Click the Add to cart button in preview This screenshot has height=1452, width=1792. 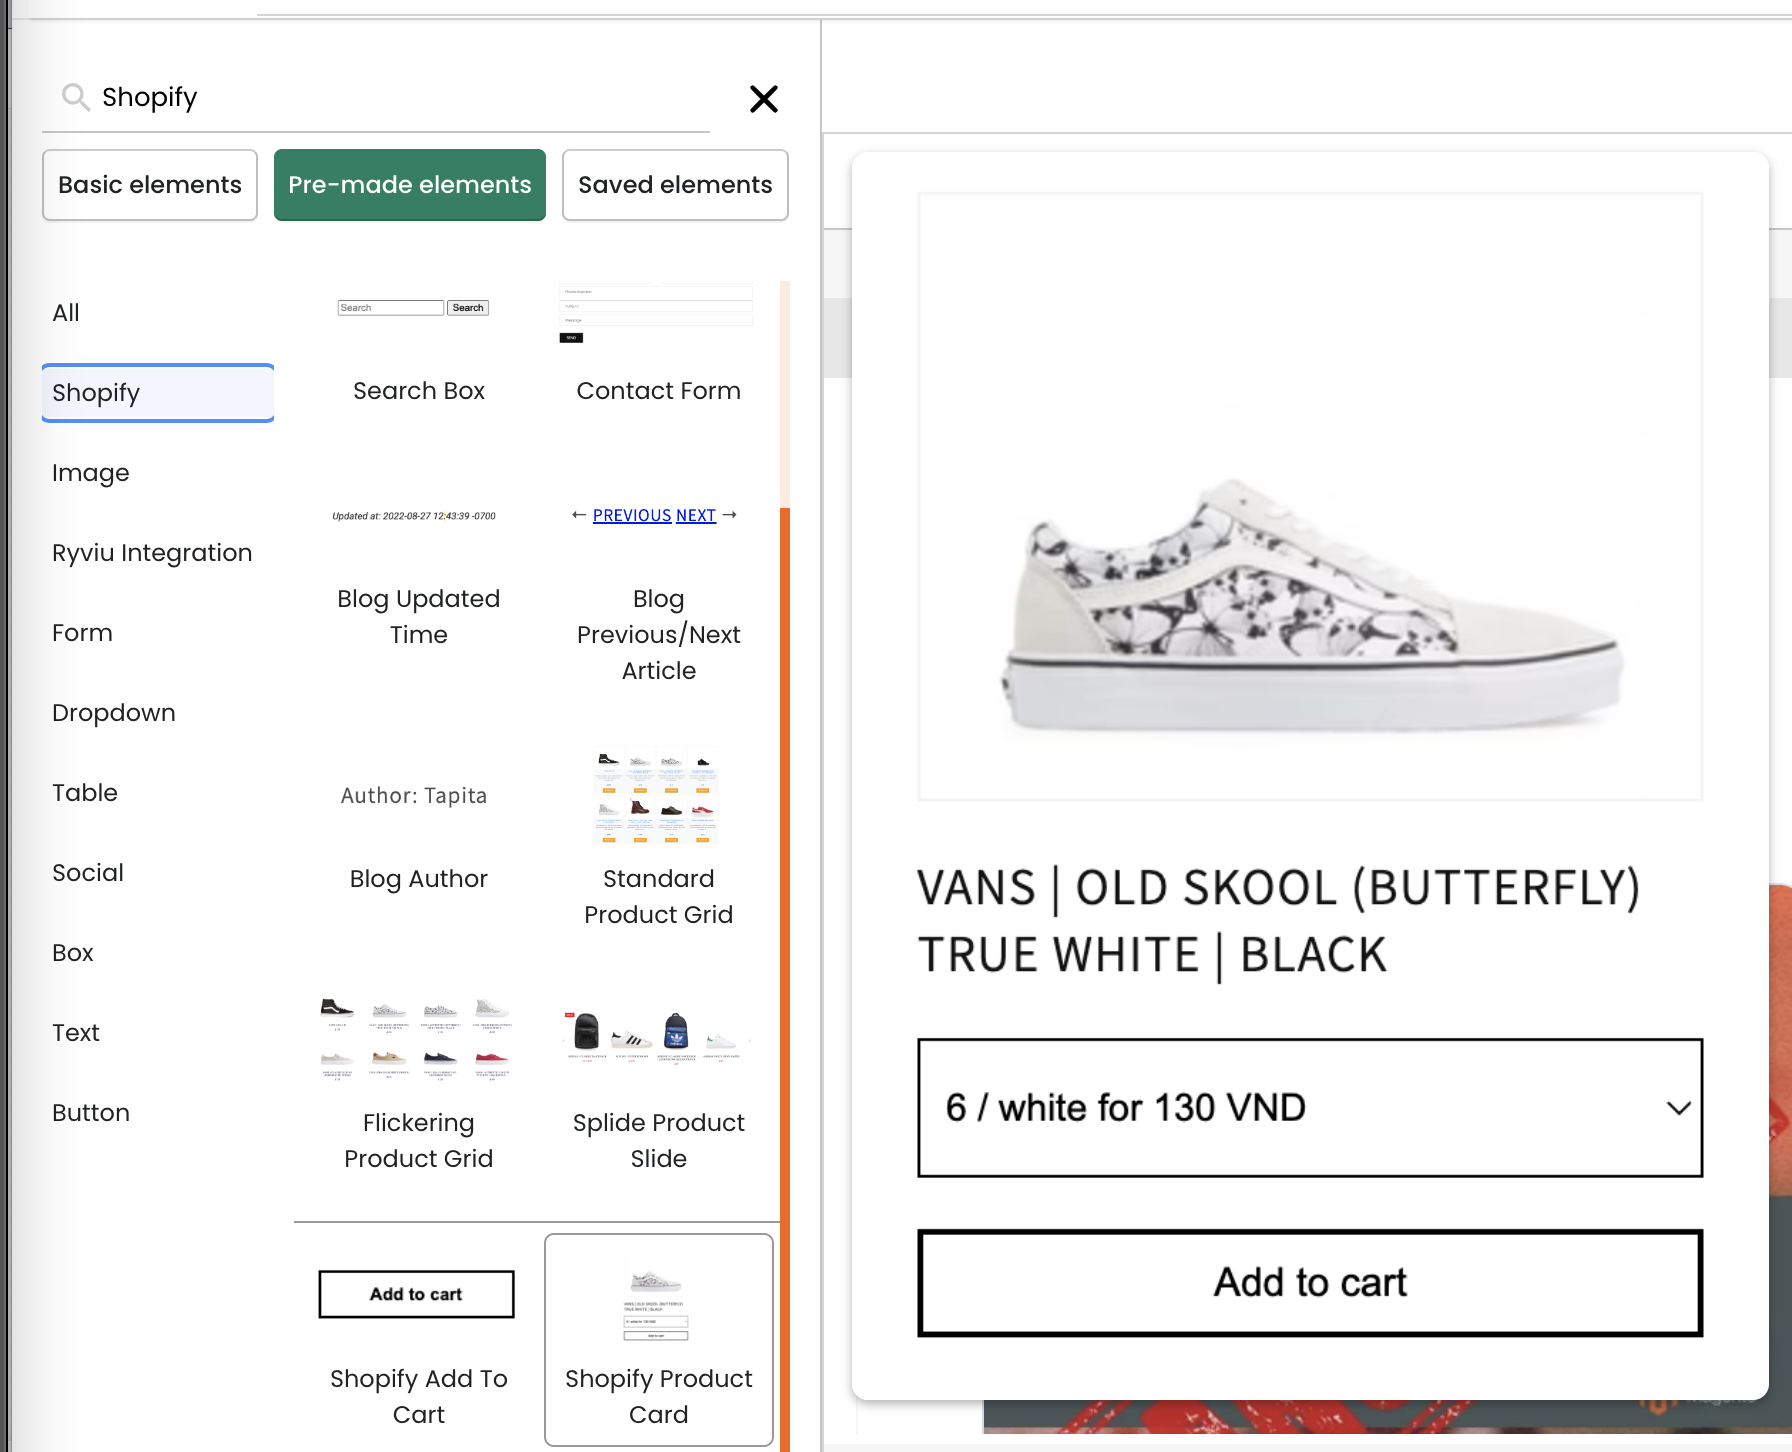[1310, 1283]
